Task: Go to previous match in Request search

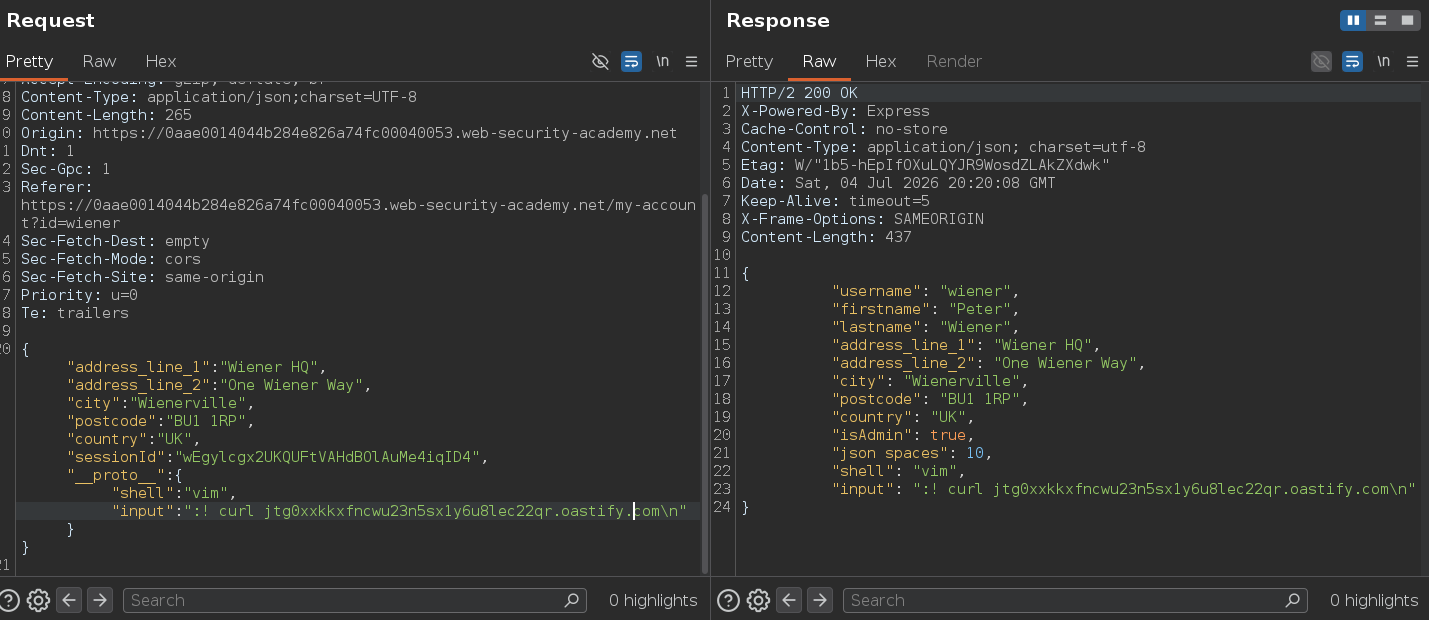Action: coord(68,600)
